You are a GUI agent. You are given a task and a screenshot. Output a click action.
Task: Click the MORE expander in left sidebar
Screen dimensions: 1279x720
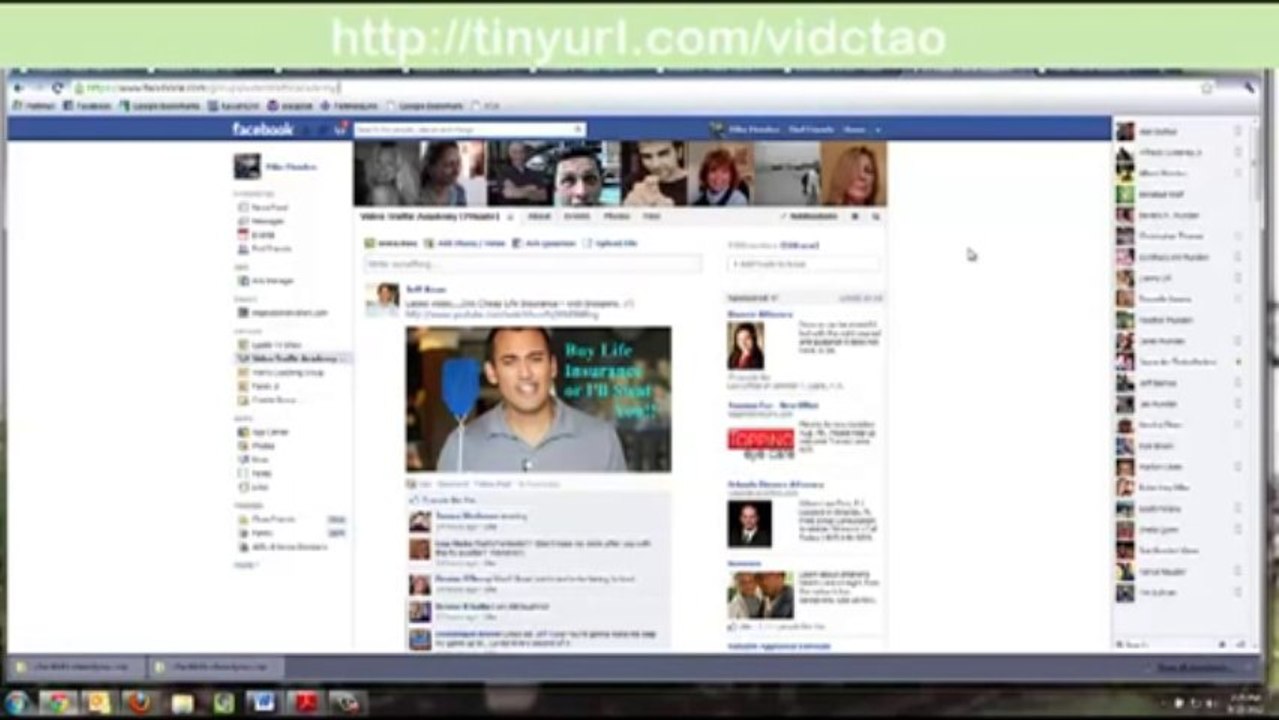click(x=245, y=565)
